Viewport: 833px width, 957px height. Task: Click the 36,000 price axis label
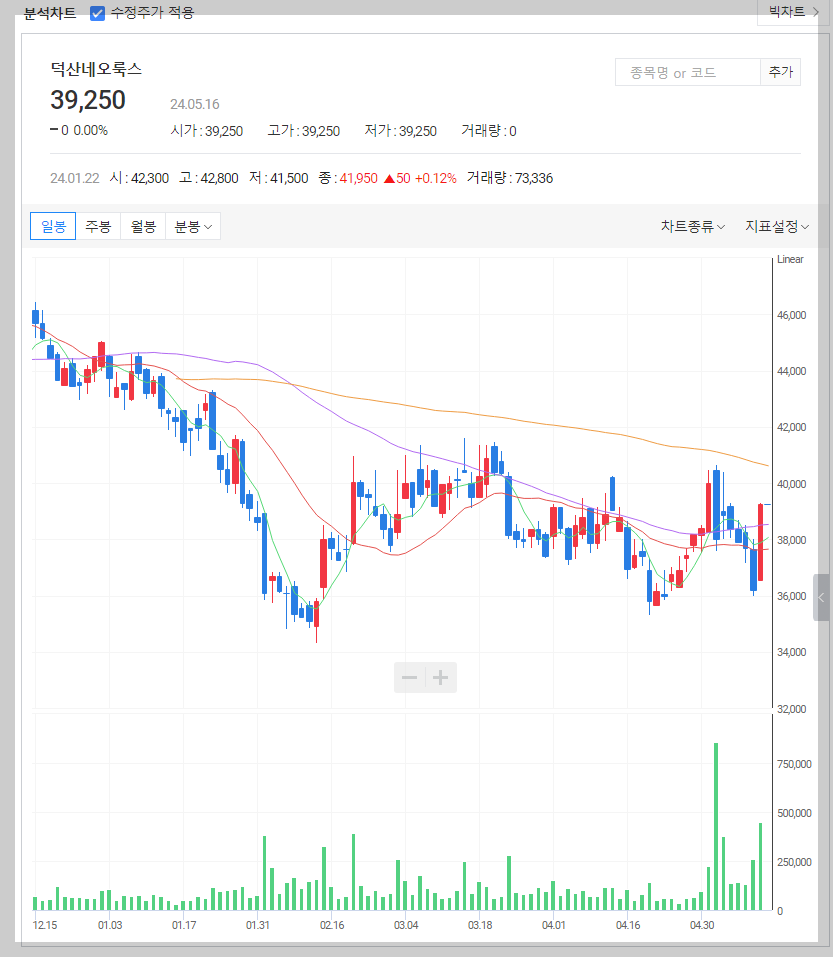[x=792, y=596]
